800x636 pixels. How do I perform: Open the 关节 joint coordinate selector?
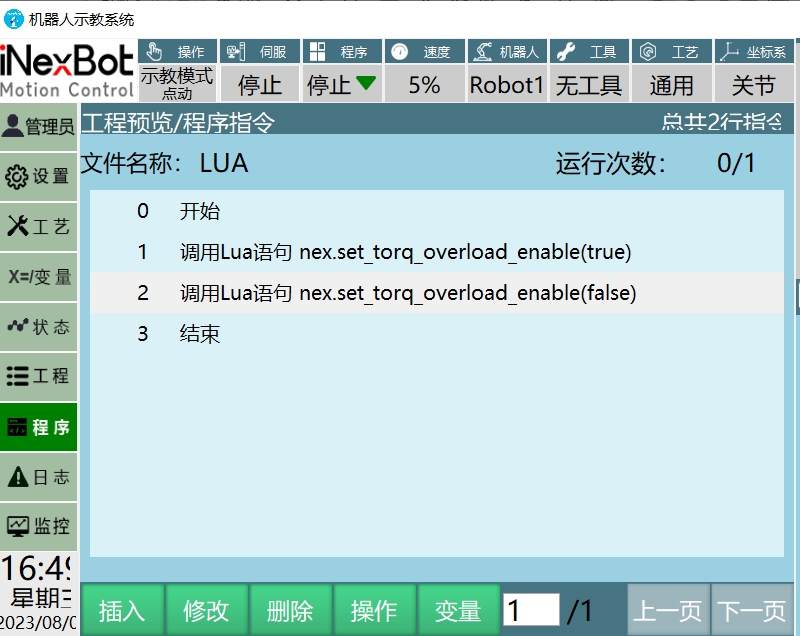[x=754, y=85]
